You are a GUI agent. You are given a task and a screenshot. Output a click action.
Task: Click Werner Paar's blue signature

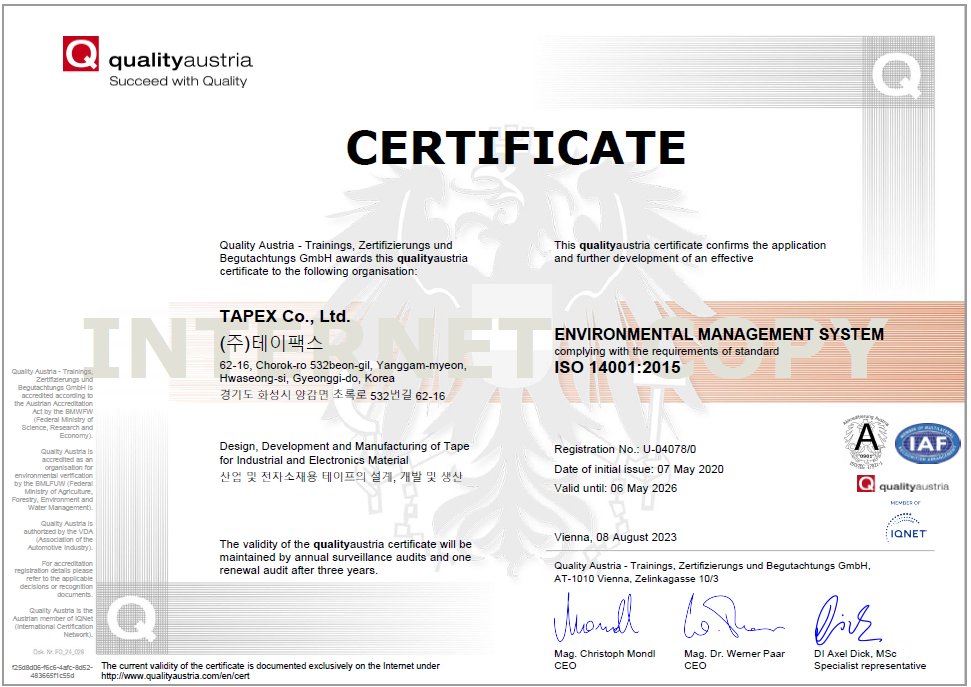click(x=733, y=617)
